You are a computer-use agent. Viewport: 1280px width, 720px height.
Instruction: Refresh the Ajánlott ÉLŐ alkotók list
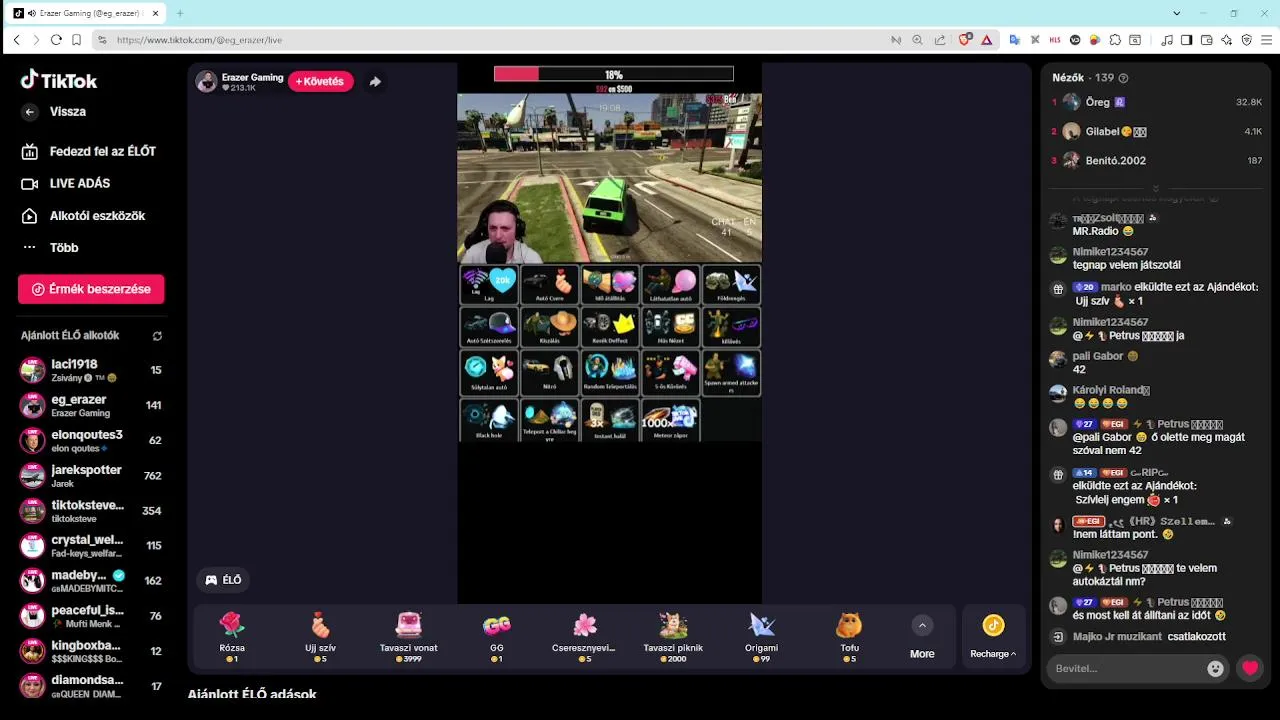157,336
